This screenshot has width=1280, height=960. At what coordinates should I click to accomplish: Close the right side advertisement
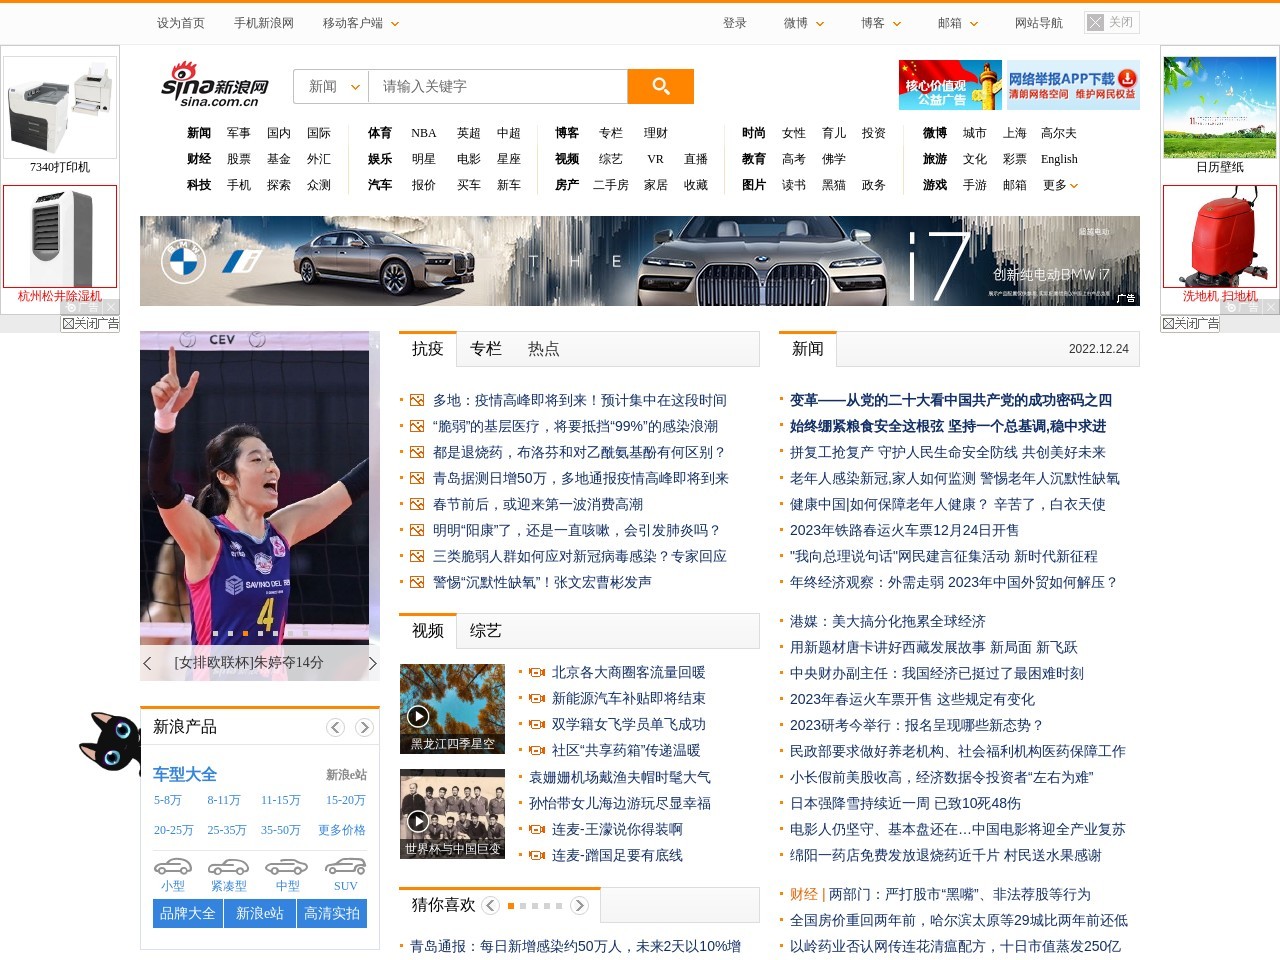click(x=1190, y=323)
